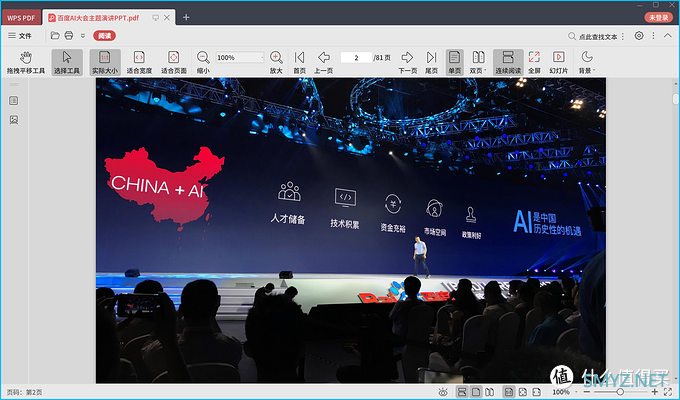
Task: Expand the quick access toolbar dropdown
Action: click(x=83, y=36)
